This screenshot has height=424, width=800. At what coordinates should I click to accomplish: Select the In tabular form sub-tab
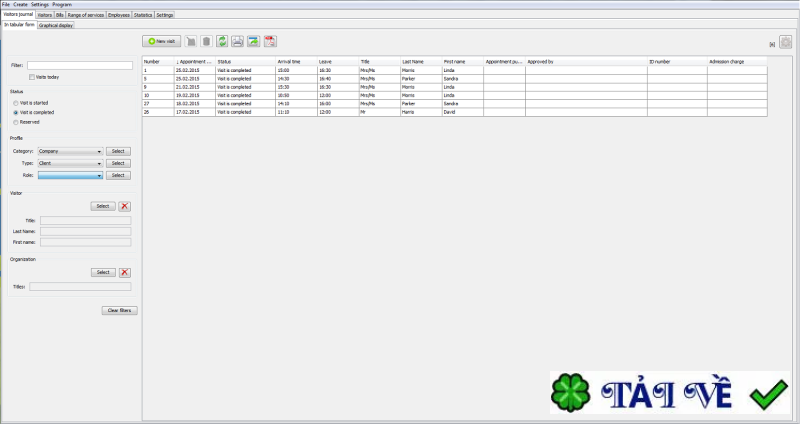pos(19,24)
